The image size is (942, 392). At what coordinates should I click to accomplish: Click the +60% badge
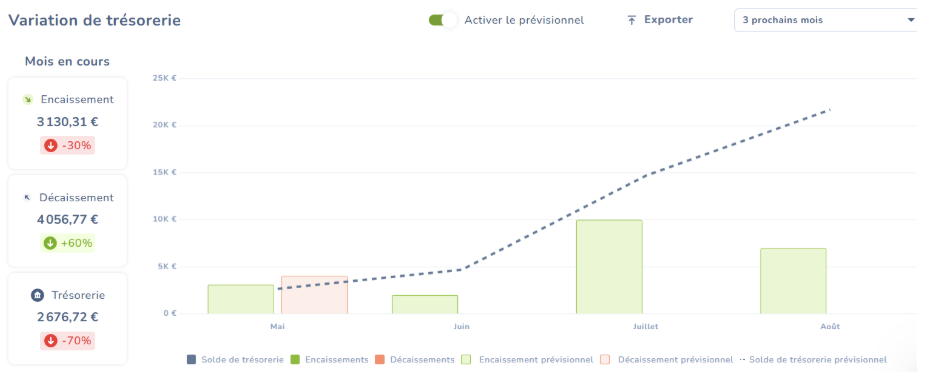[x=67, y=243]
